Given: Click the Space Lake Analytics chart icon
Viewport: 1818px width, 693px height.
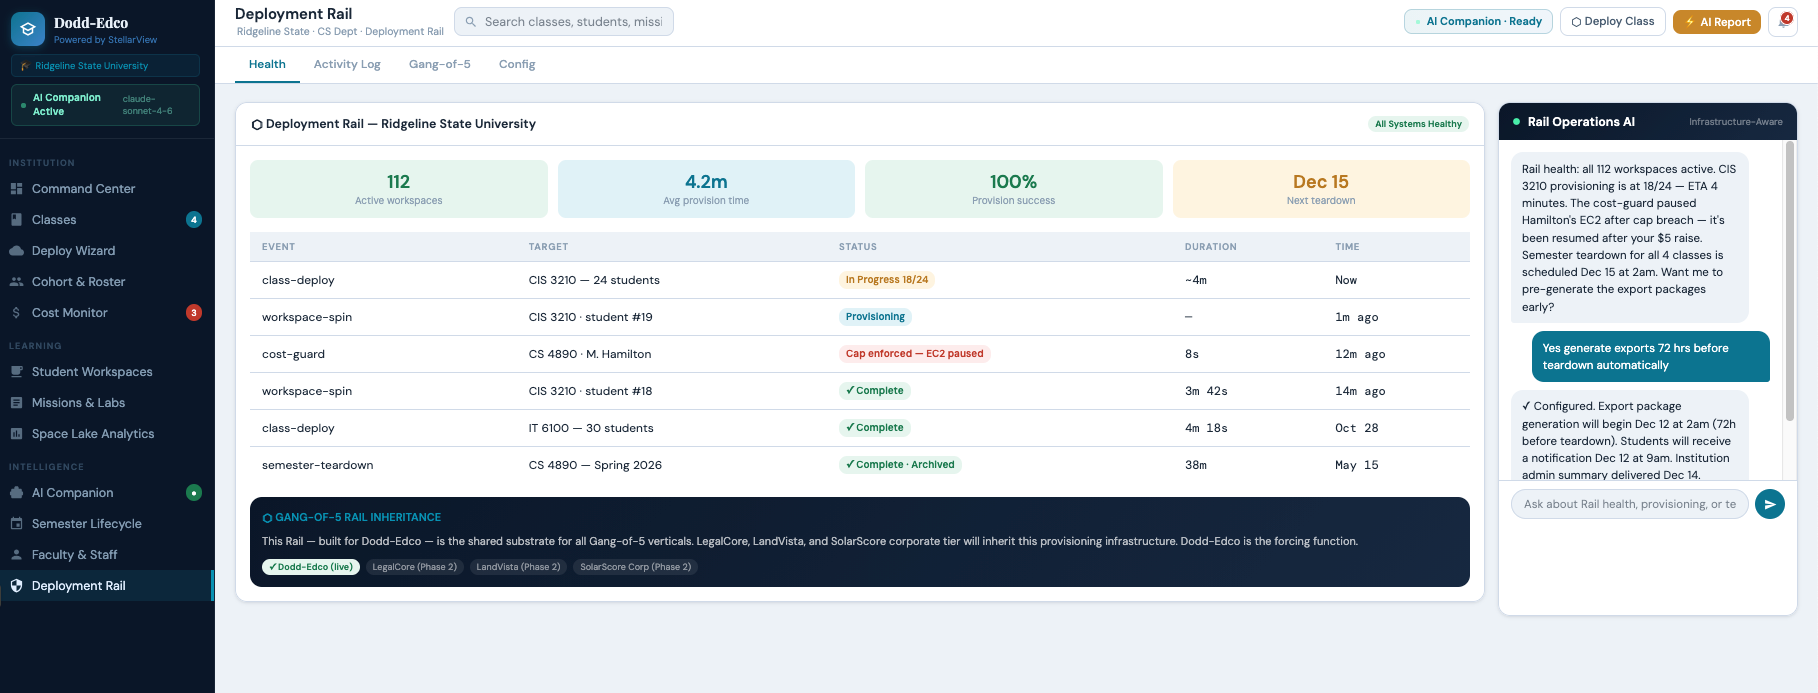Looking at the screenshot, I should 16,434.
